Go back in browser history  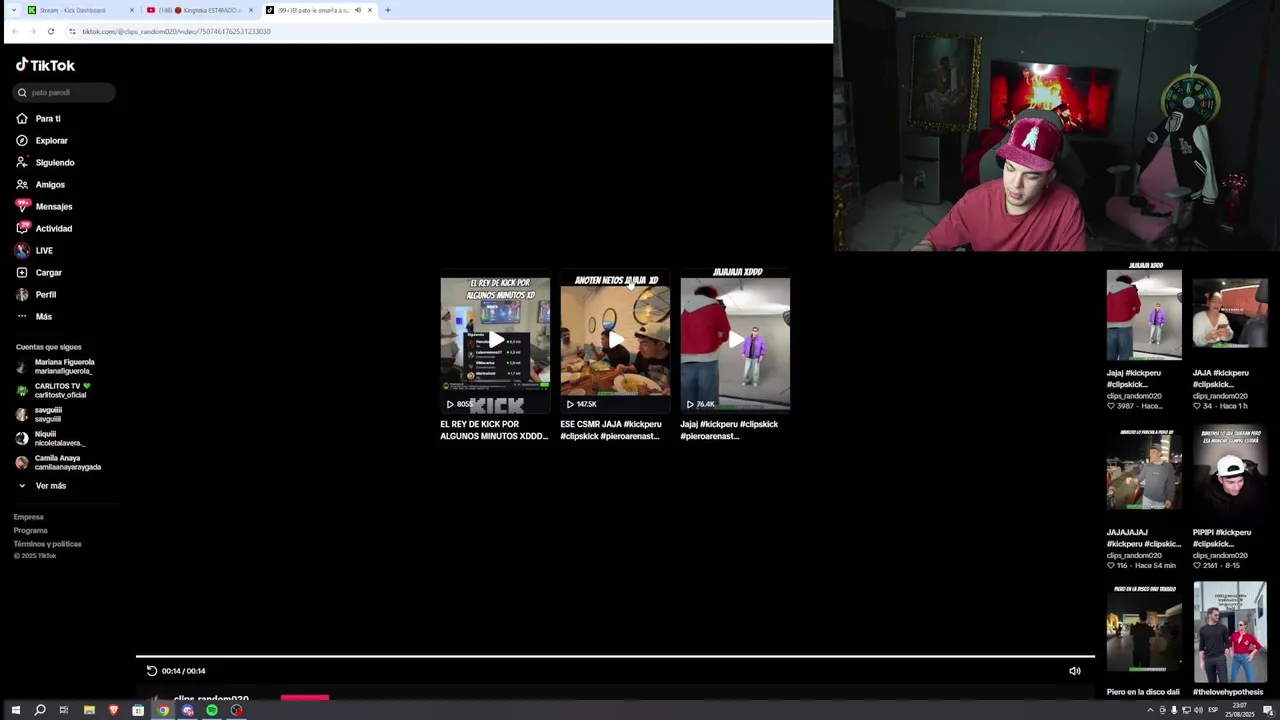15,31
